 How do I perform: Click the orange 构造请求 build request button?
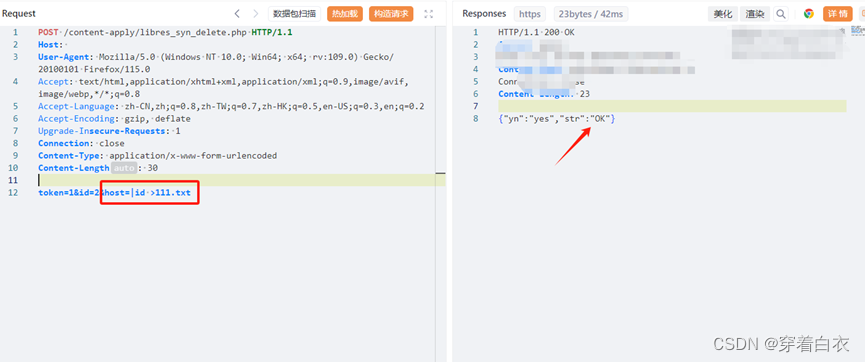click(x=391, y=14)
